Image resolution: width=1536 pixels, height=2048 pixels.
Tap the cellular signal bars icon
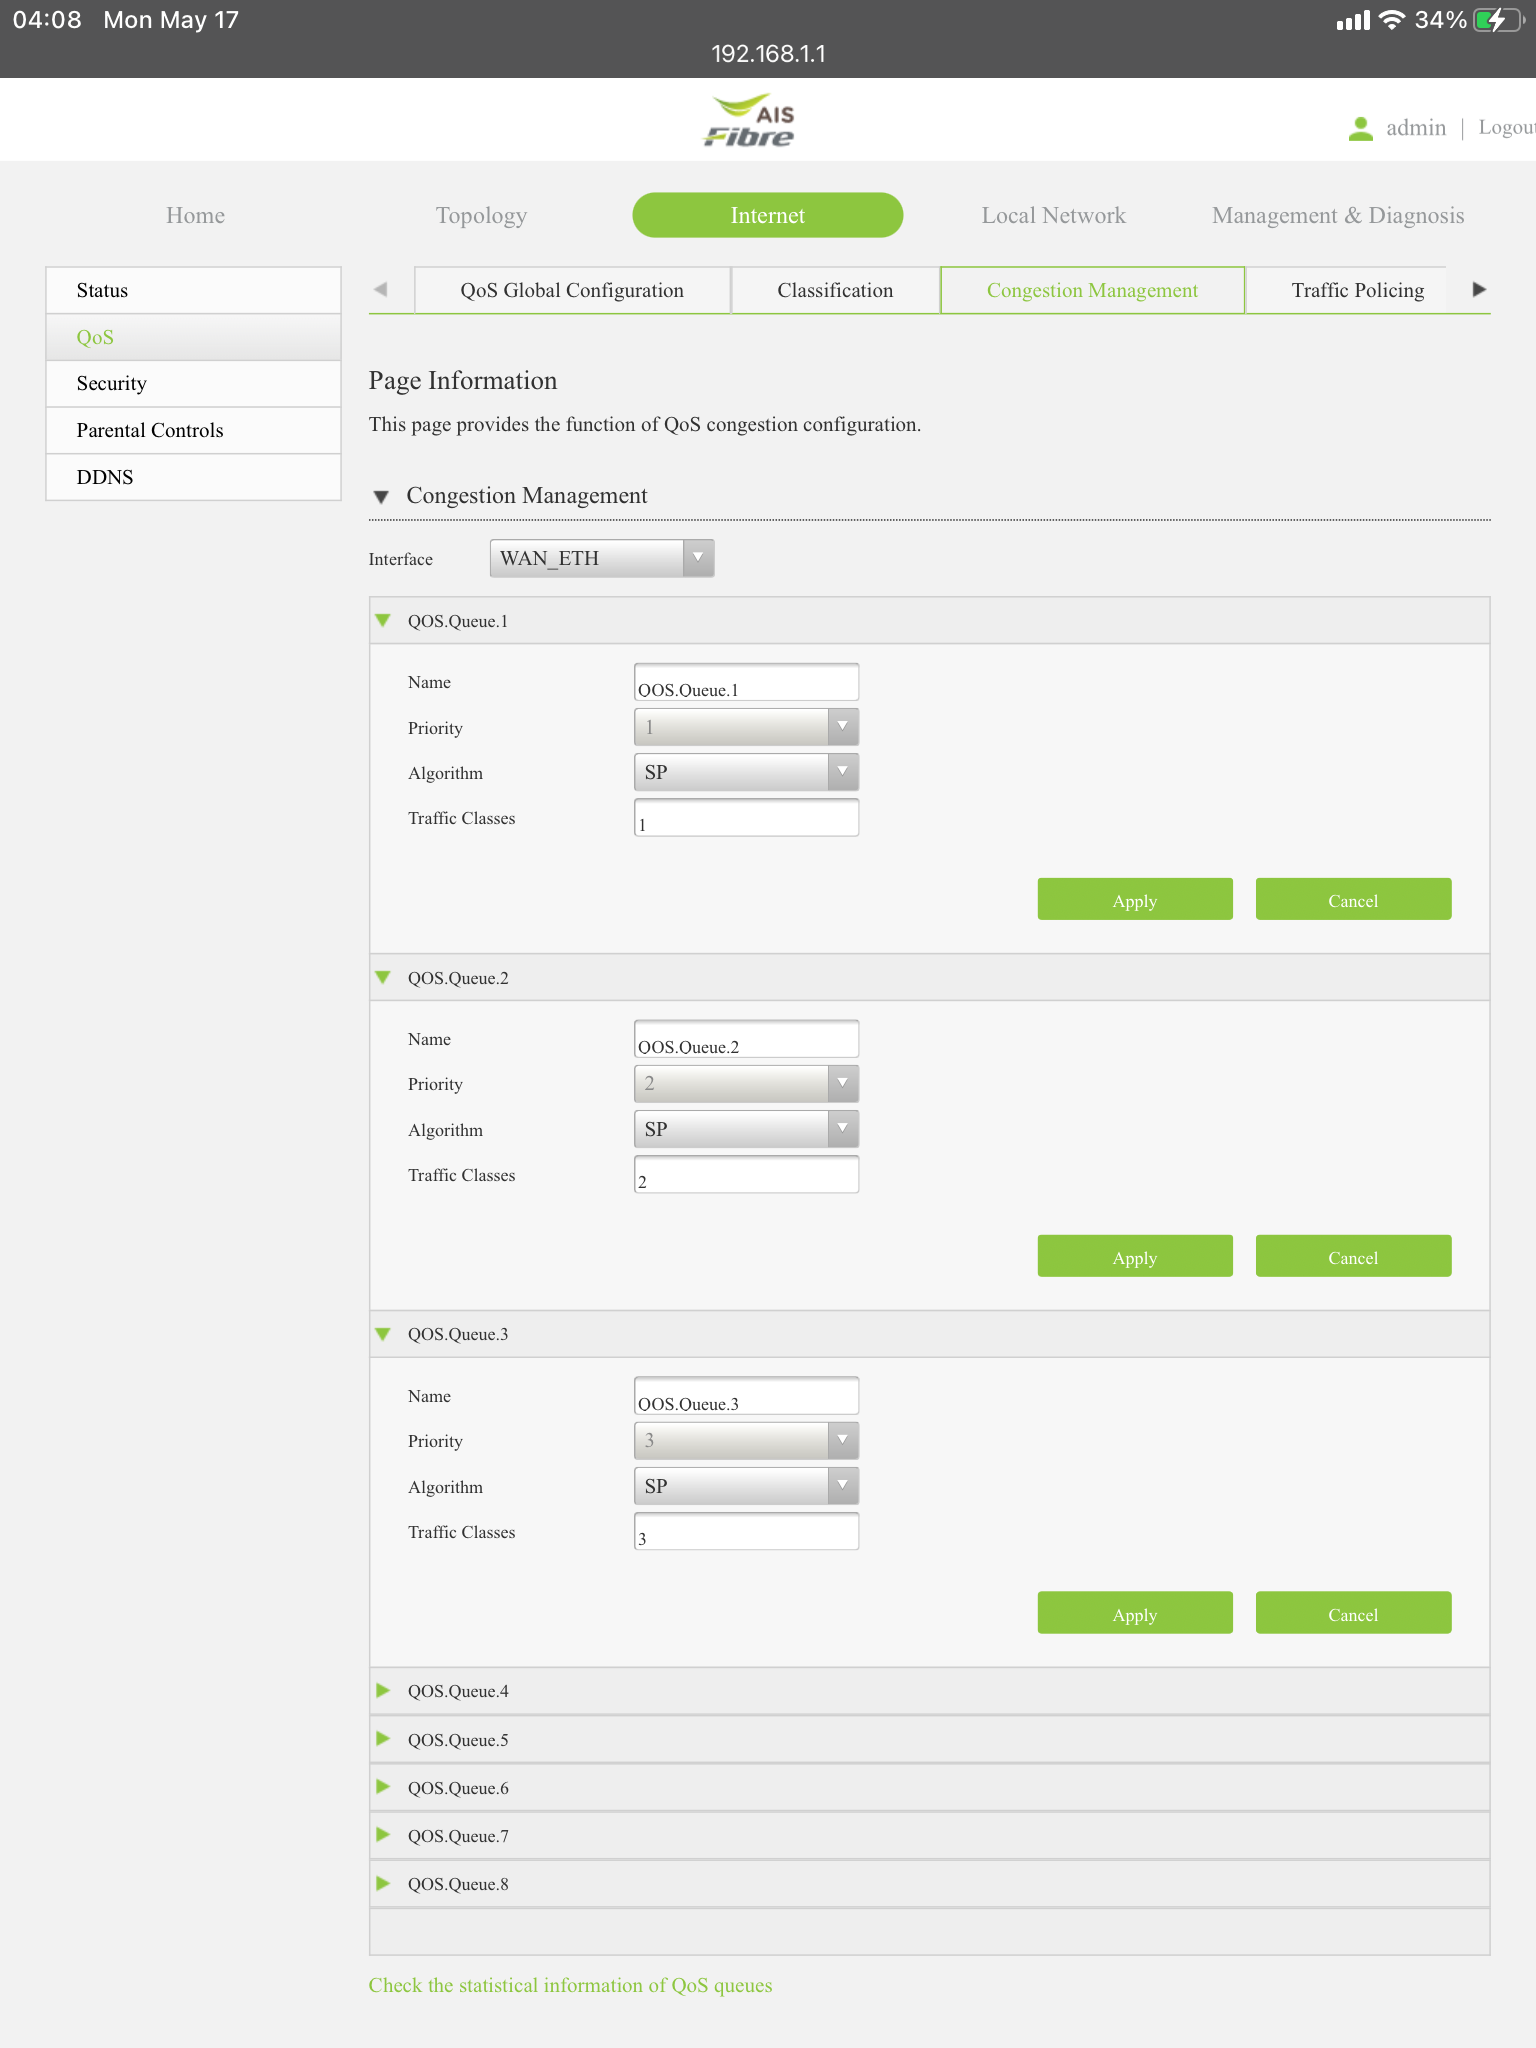(1353, 20)
